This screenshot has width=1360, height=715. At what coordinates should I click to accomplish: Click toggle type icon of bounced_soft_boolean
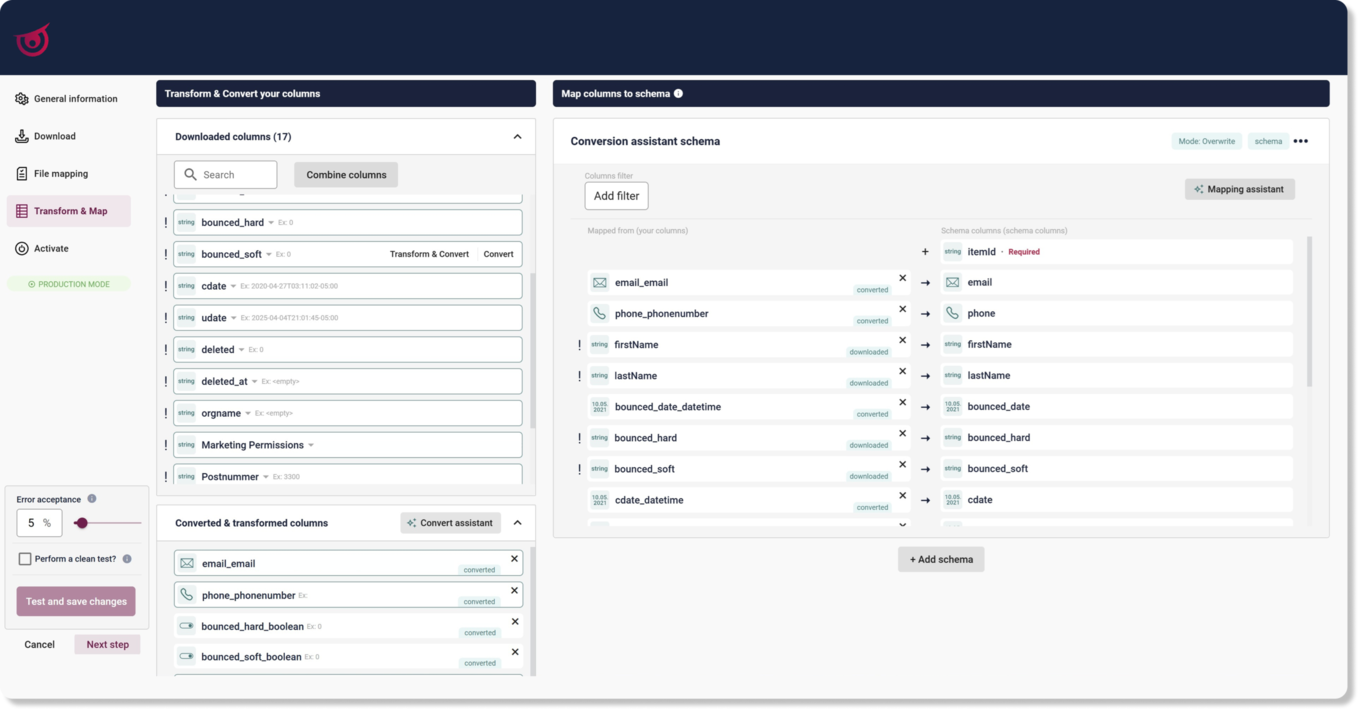(187, 657)
